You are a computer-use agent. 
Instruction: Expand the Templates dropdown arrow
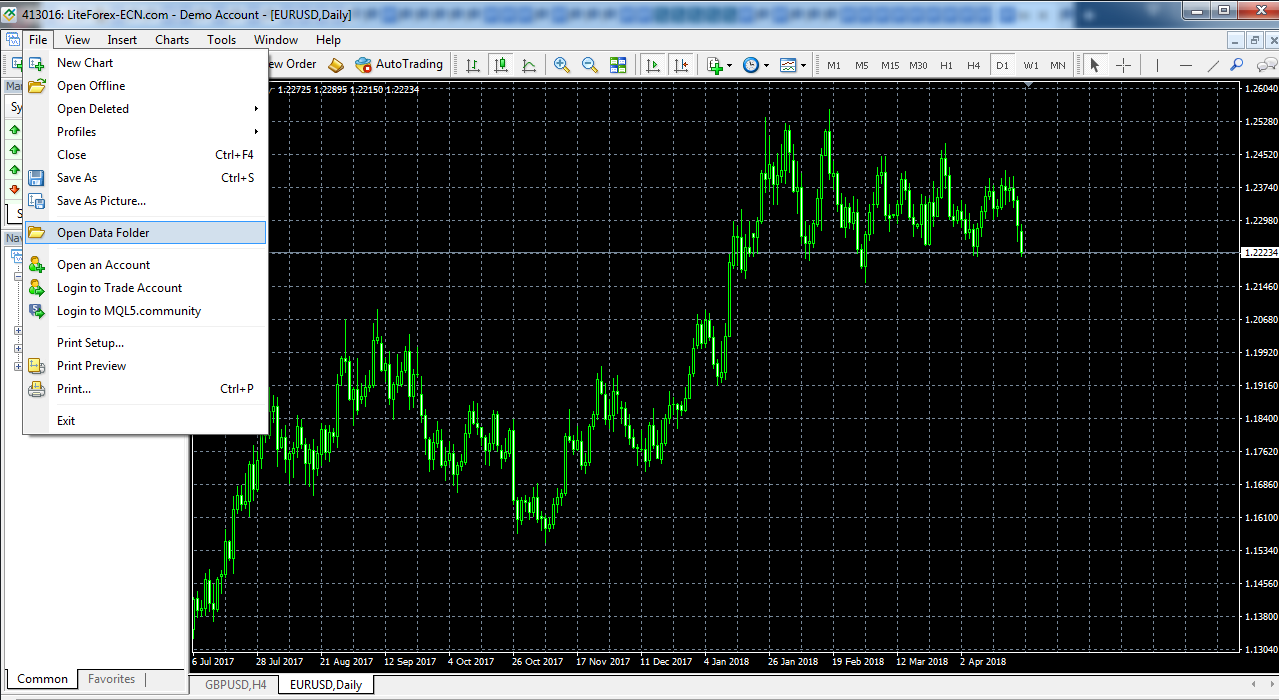click(x=803, y=65)
